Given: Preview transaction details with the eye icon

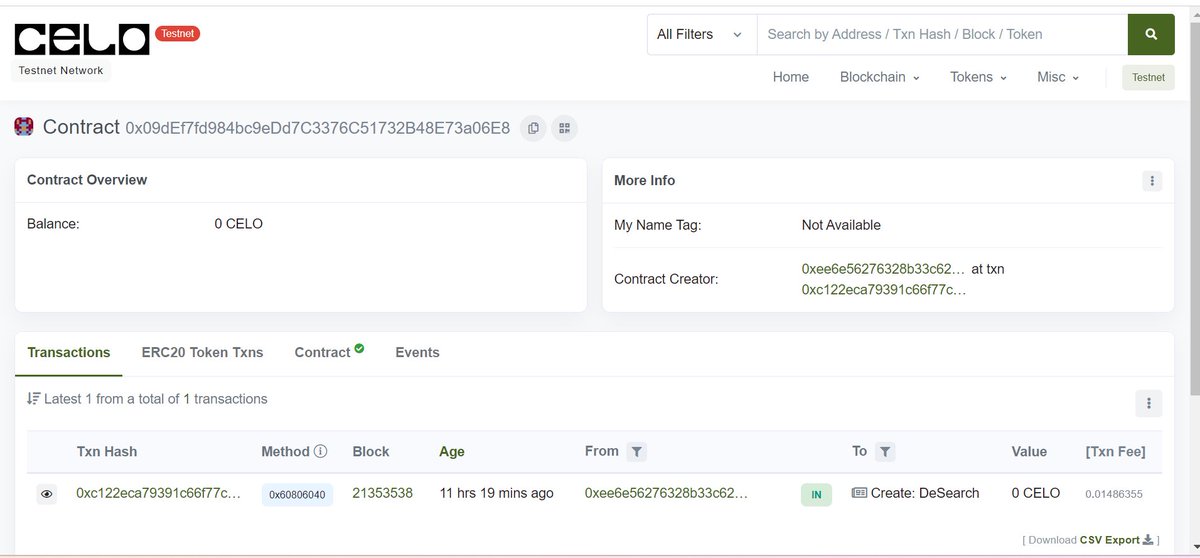Looking at the screenshot, I should (47, 494).
